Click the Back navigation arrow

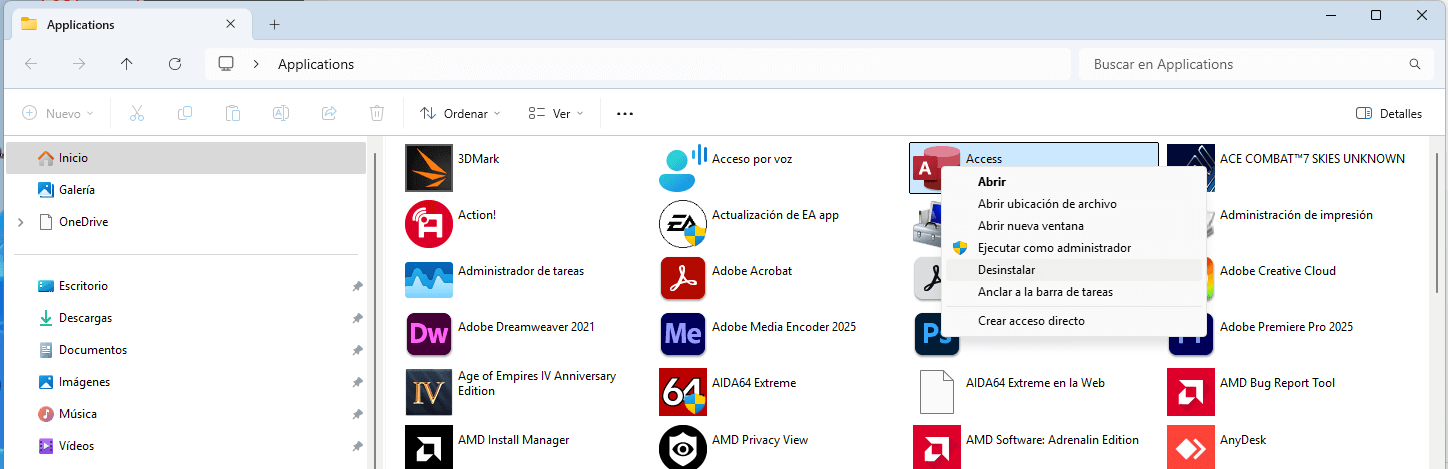coord(31,64)
